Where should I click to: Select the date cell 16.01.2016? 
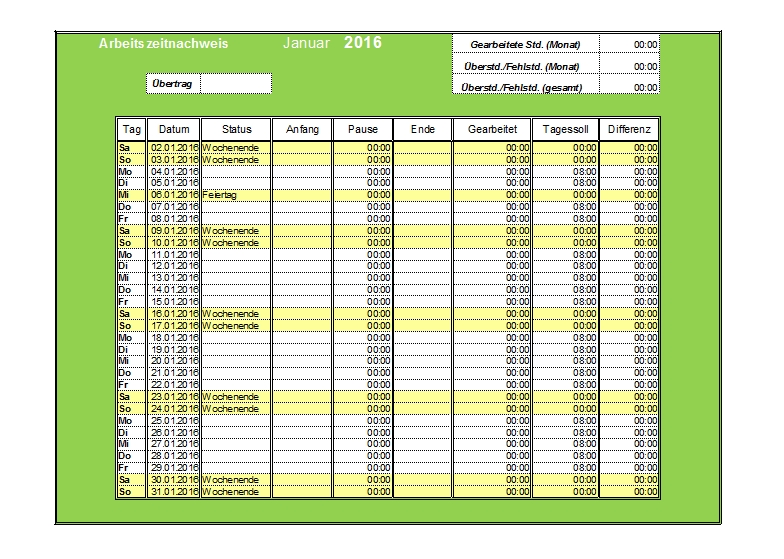click(174, 314)
